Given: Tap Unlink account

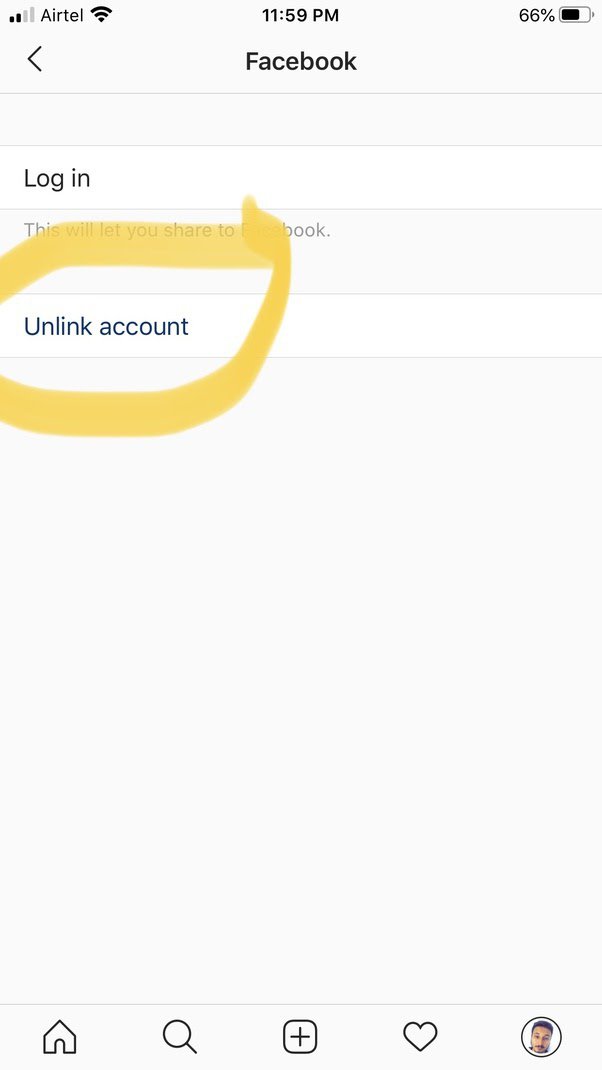Looking at the screenshot, I should pyautogui.click(x=106, y=326).
